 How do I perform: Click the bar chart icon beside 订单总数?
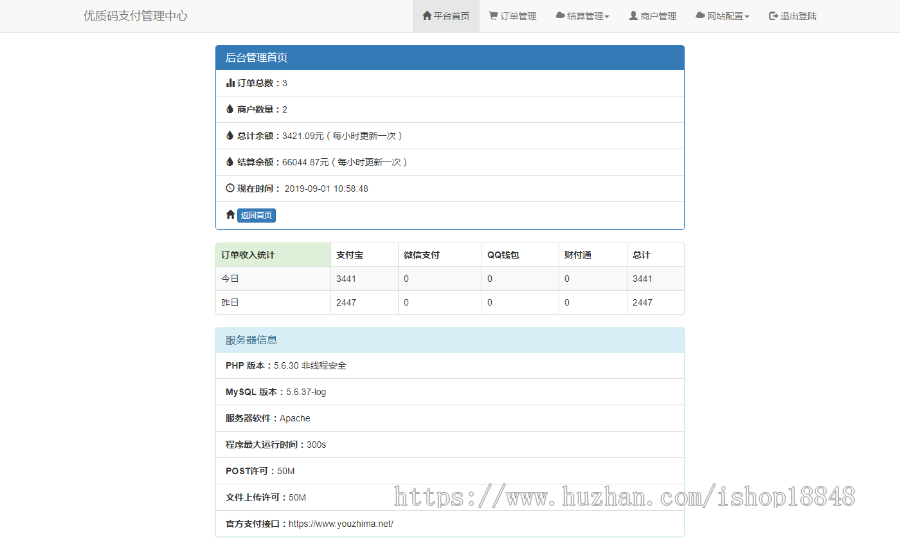click(x=230, y=83)
